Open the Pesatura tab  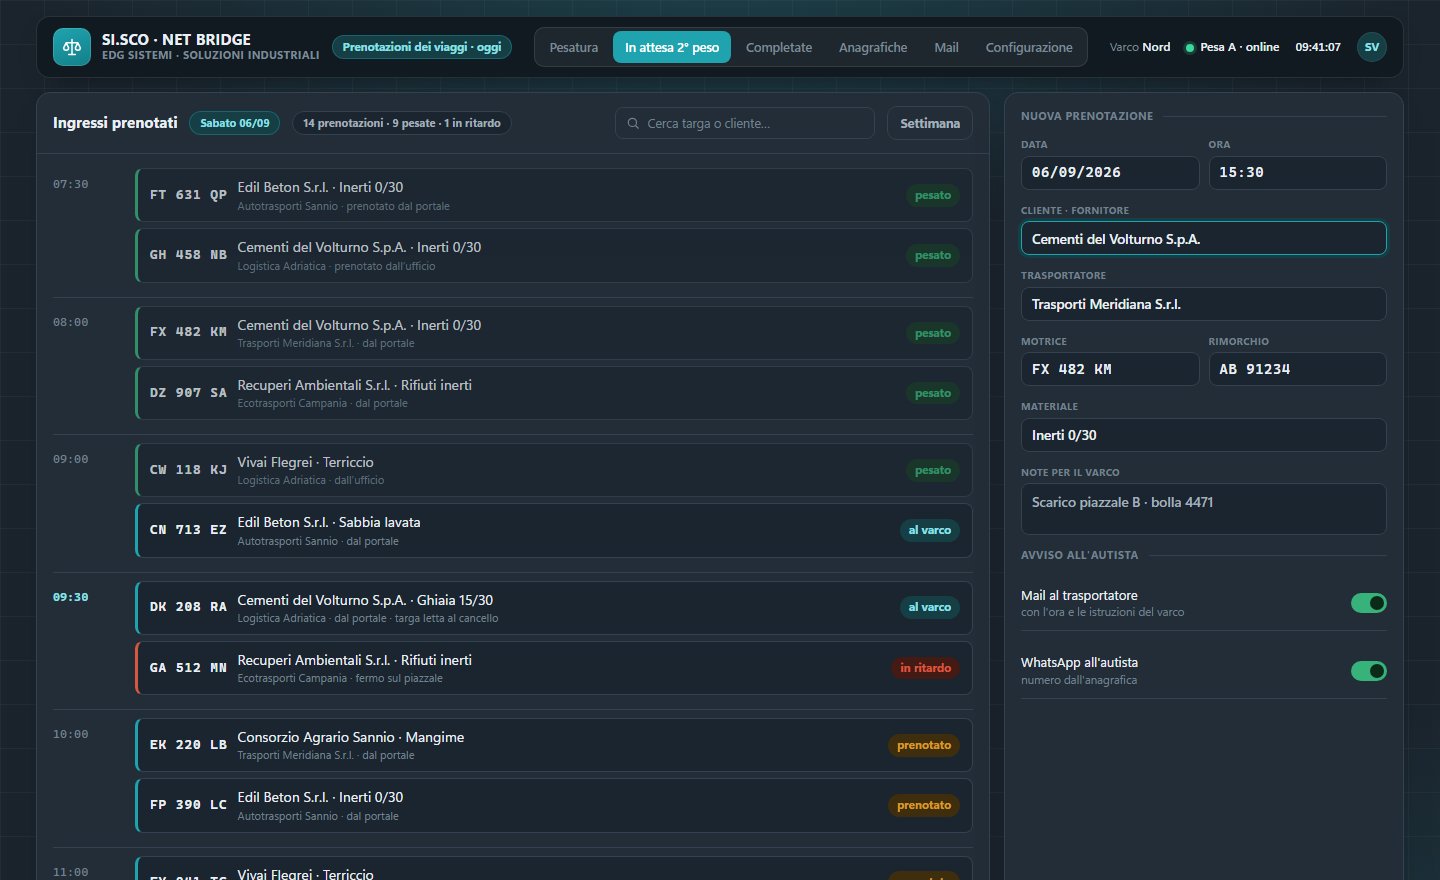pyautogui.click(x=574, y=47)
